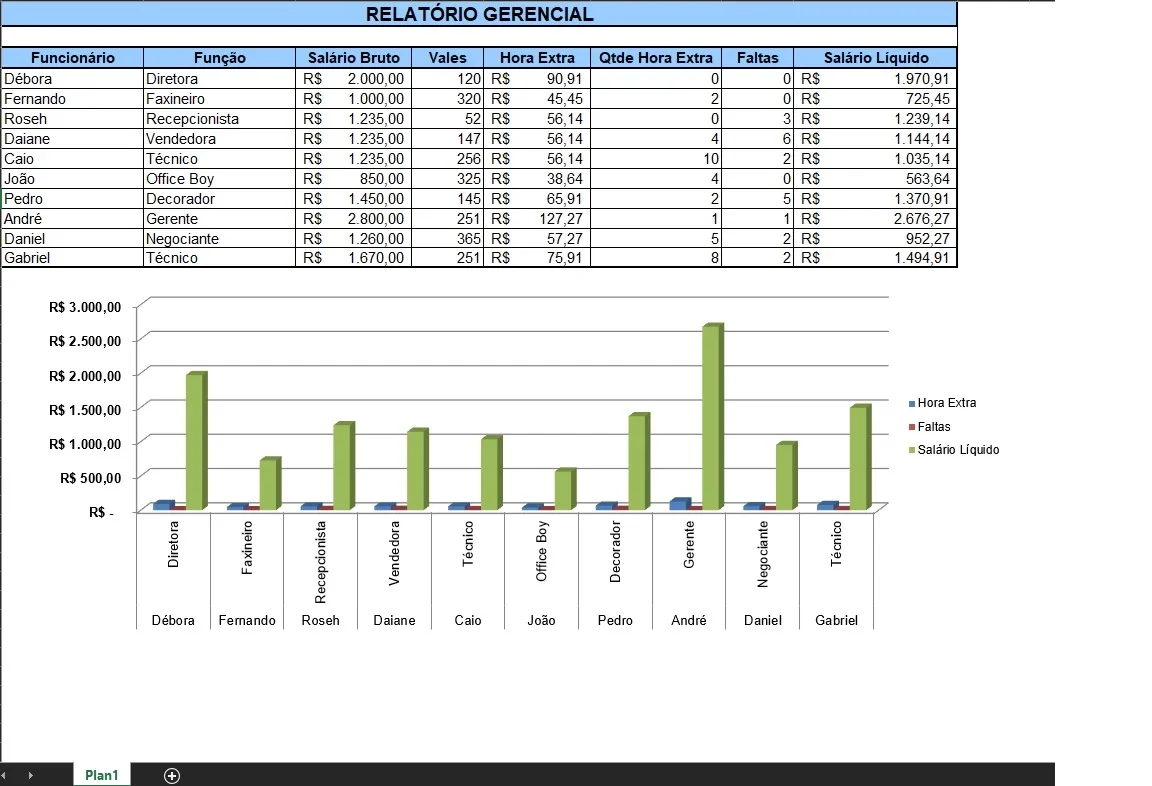Click the Faltas cell showing 6

pos(757,138)
